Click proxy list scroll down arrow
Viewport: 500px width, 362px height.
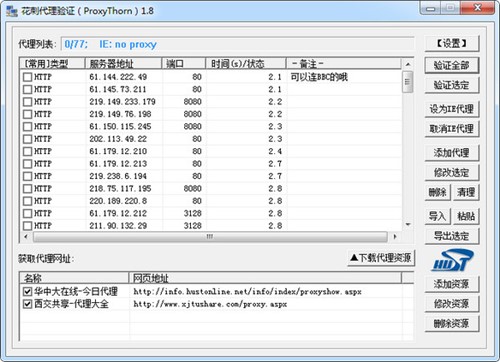[x=408, y=225]
